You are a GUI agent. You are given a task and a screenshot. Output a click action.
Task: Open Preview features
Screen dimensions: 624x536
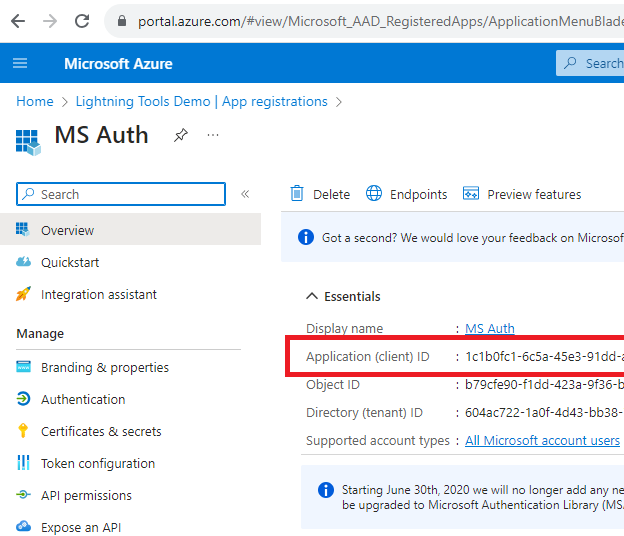(522, 194)
